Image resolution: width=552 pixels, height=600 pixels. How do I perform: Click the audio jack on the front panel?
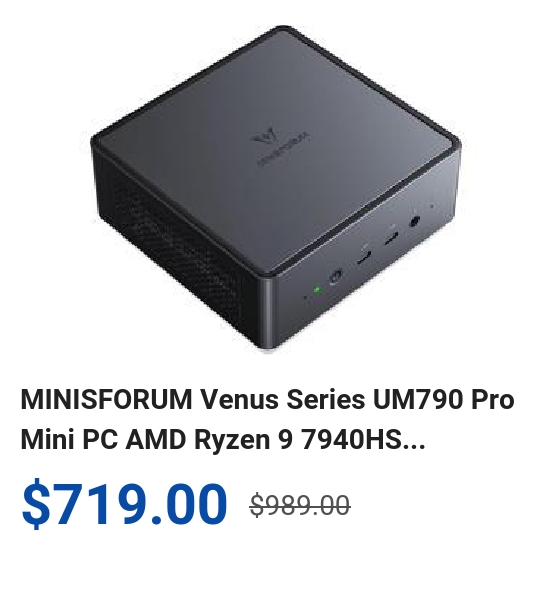tap(415, 221)
